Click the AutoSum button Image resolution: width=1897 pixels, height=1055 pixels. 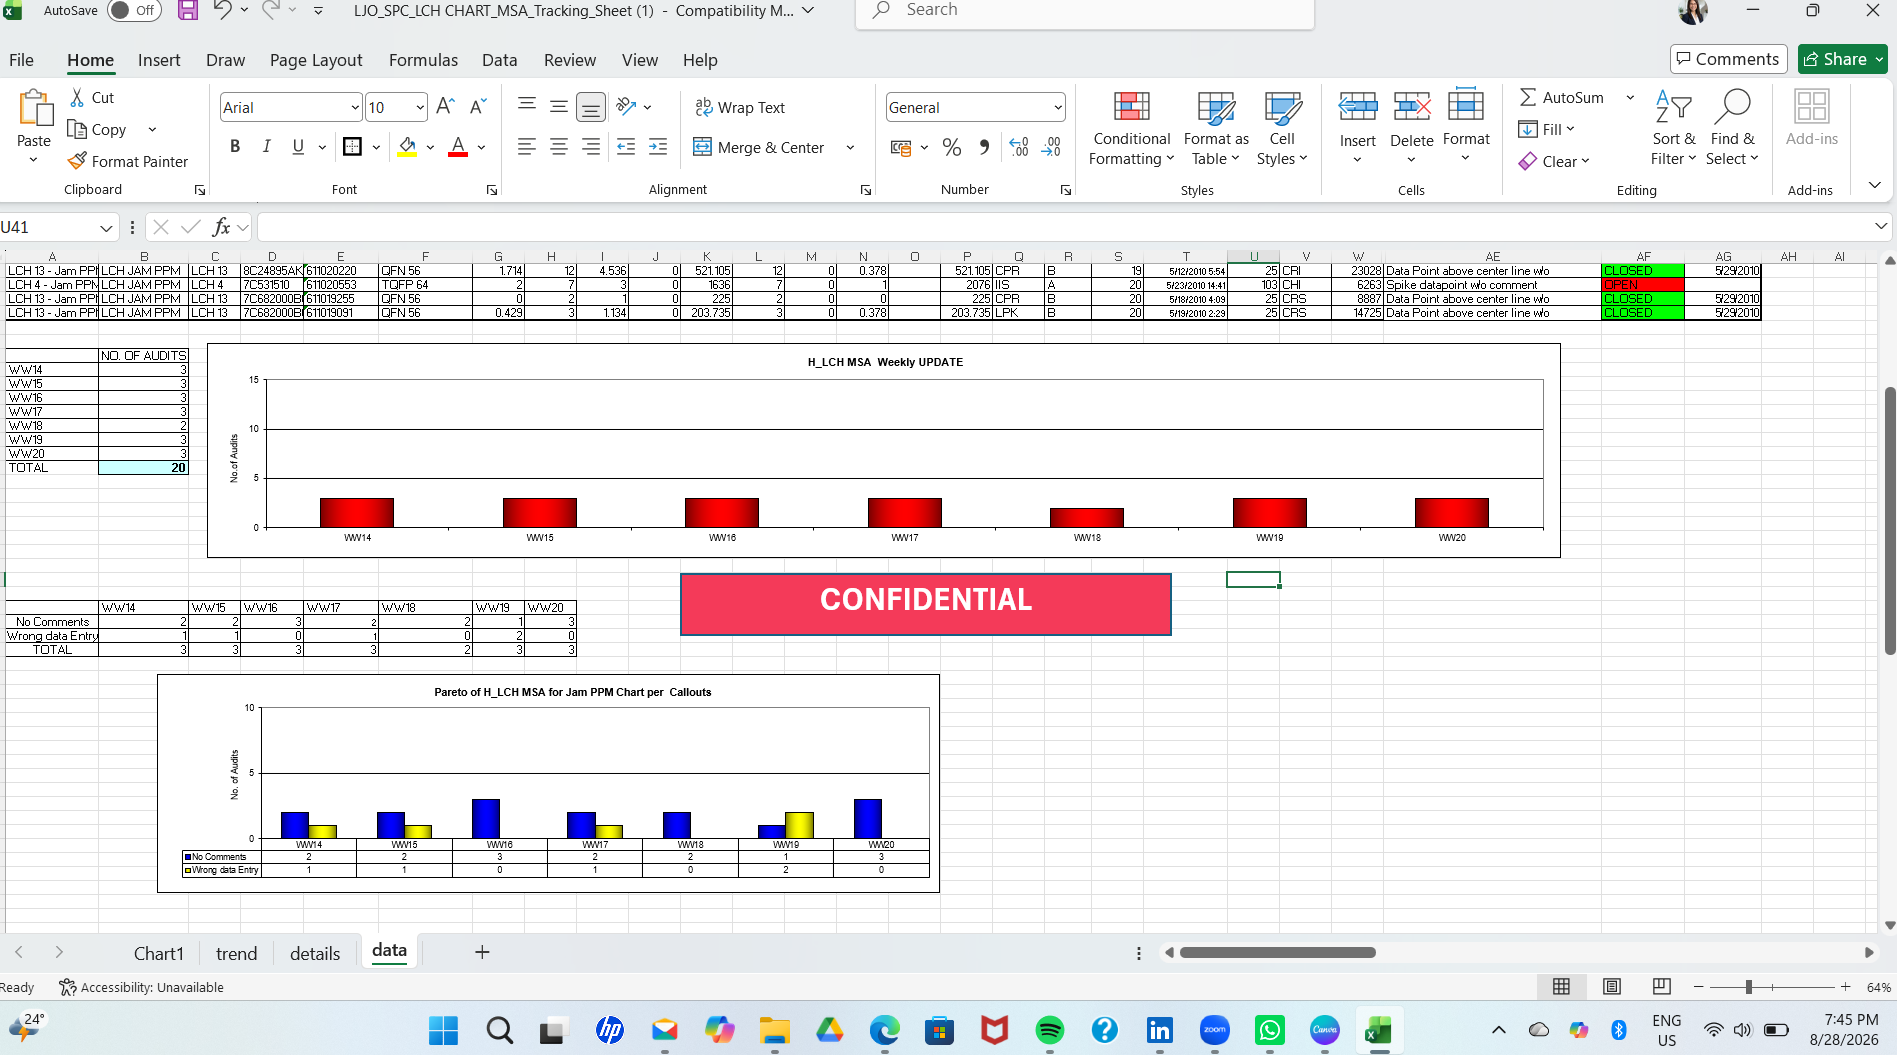coord(1562,97)
